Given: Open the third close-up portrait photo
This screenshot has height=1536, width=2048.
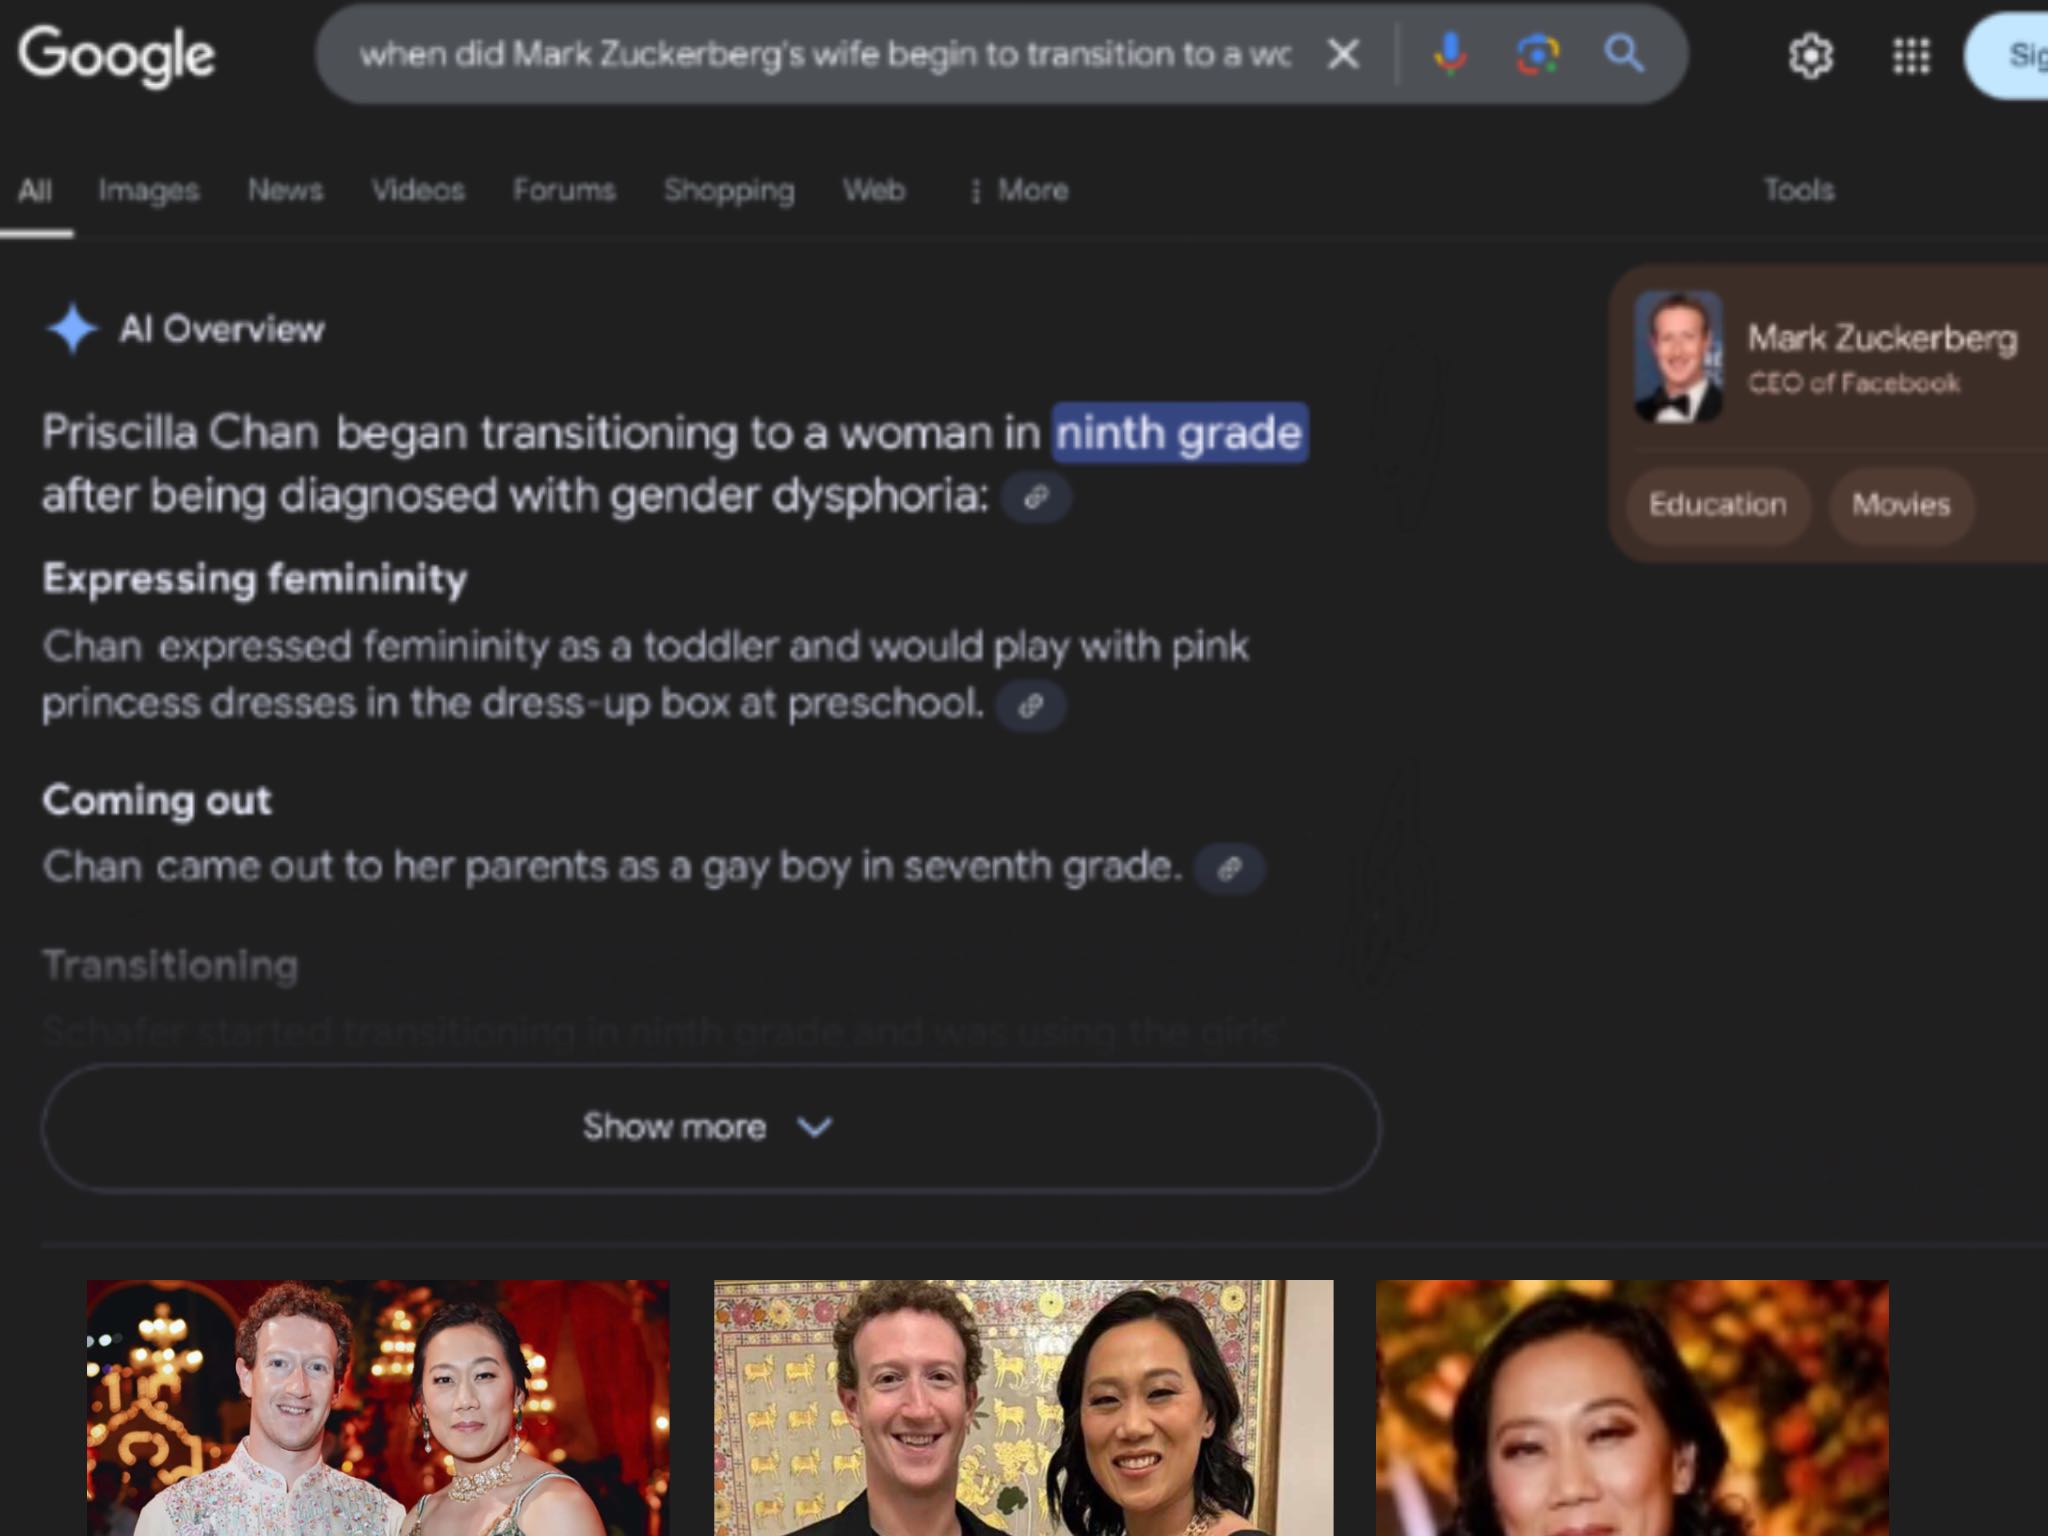Looking at the screenshot, I should pos(1632,1408).
